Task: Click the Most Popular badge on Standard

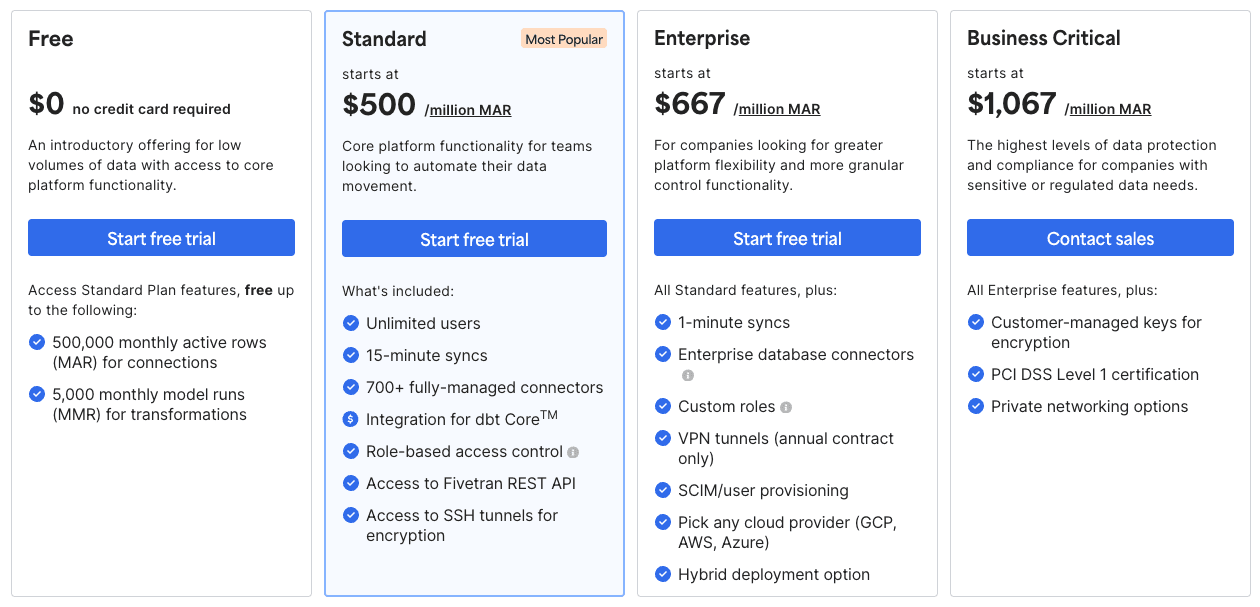Action: tap(564, 39)
